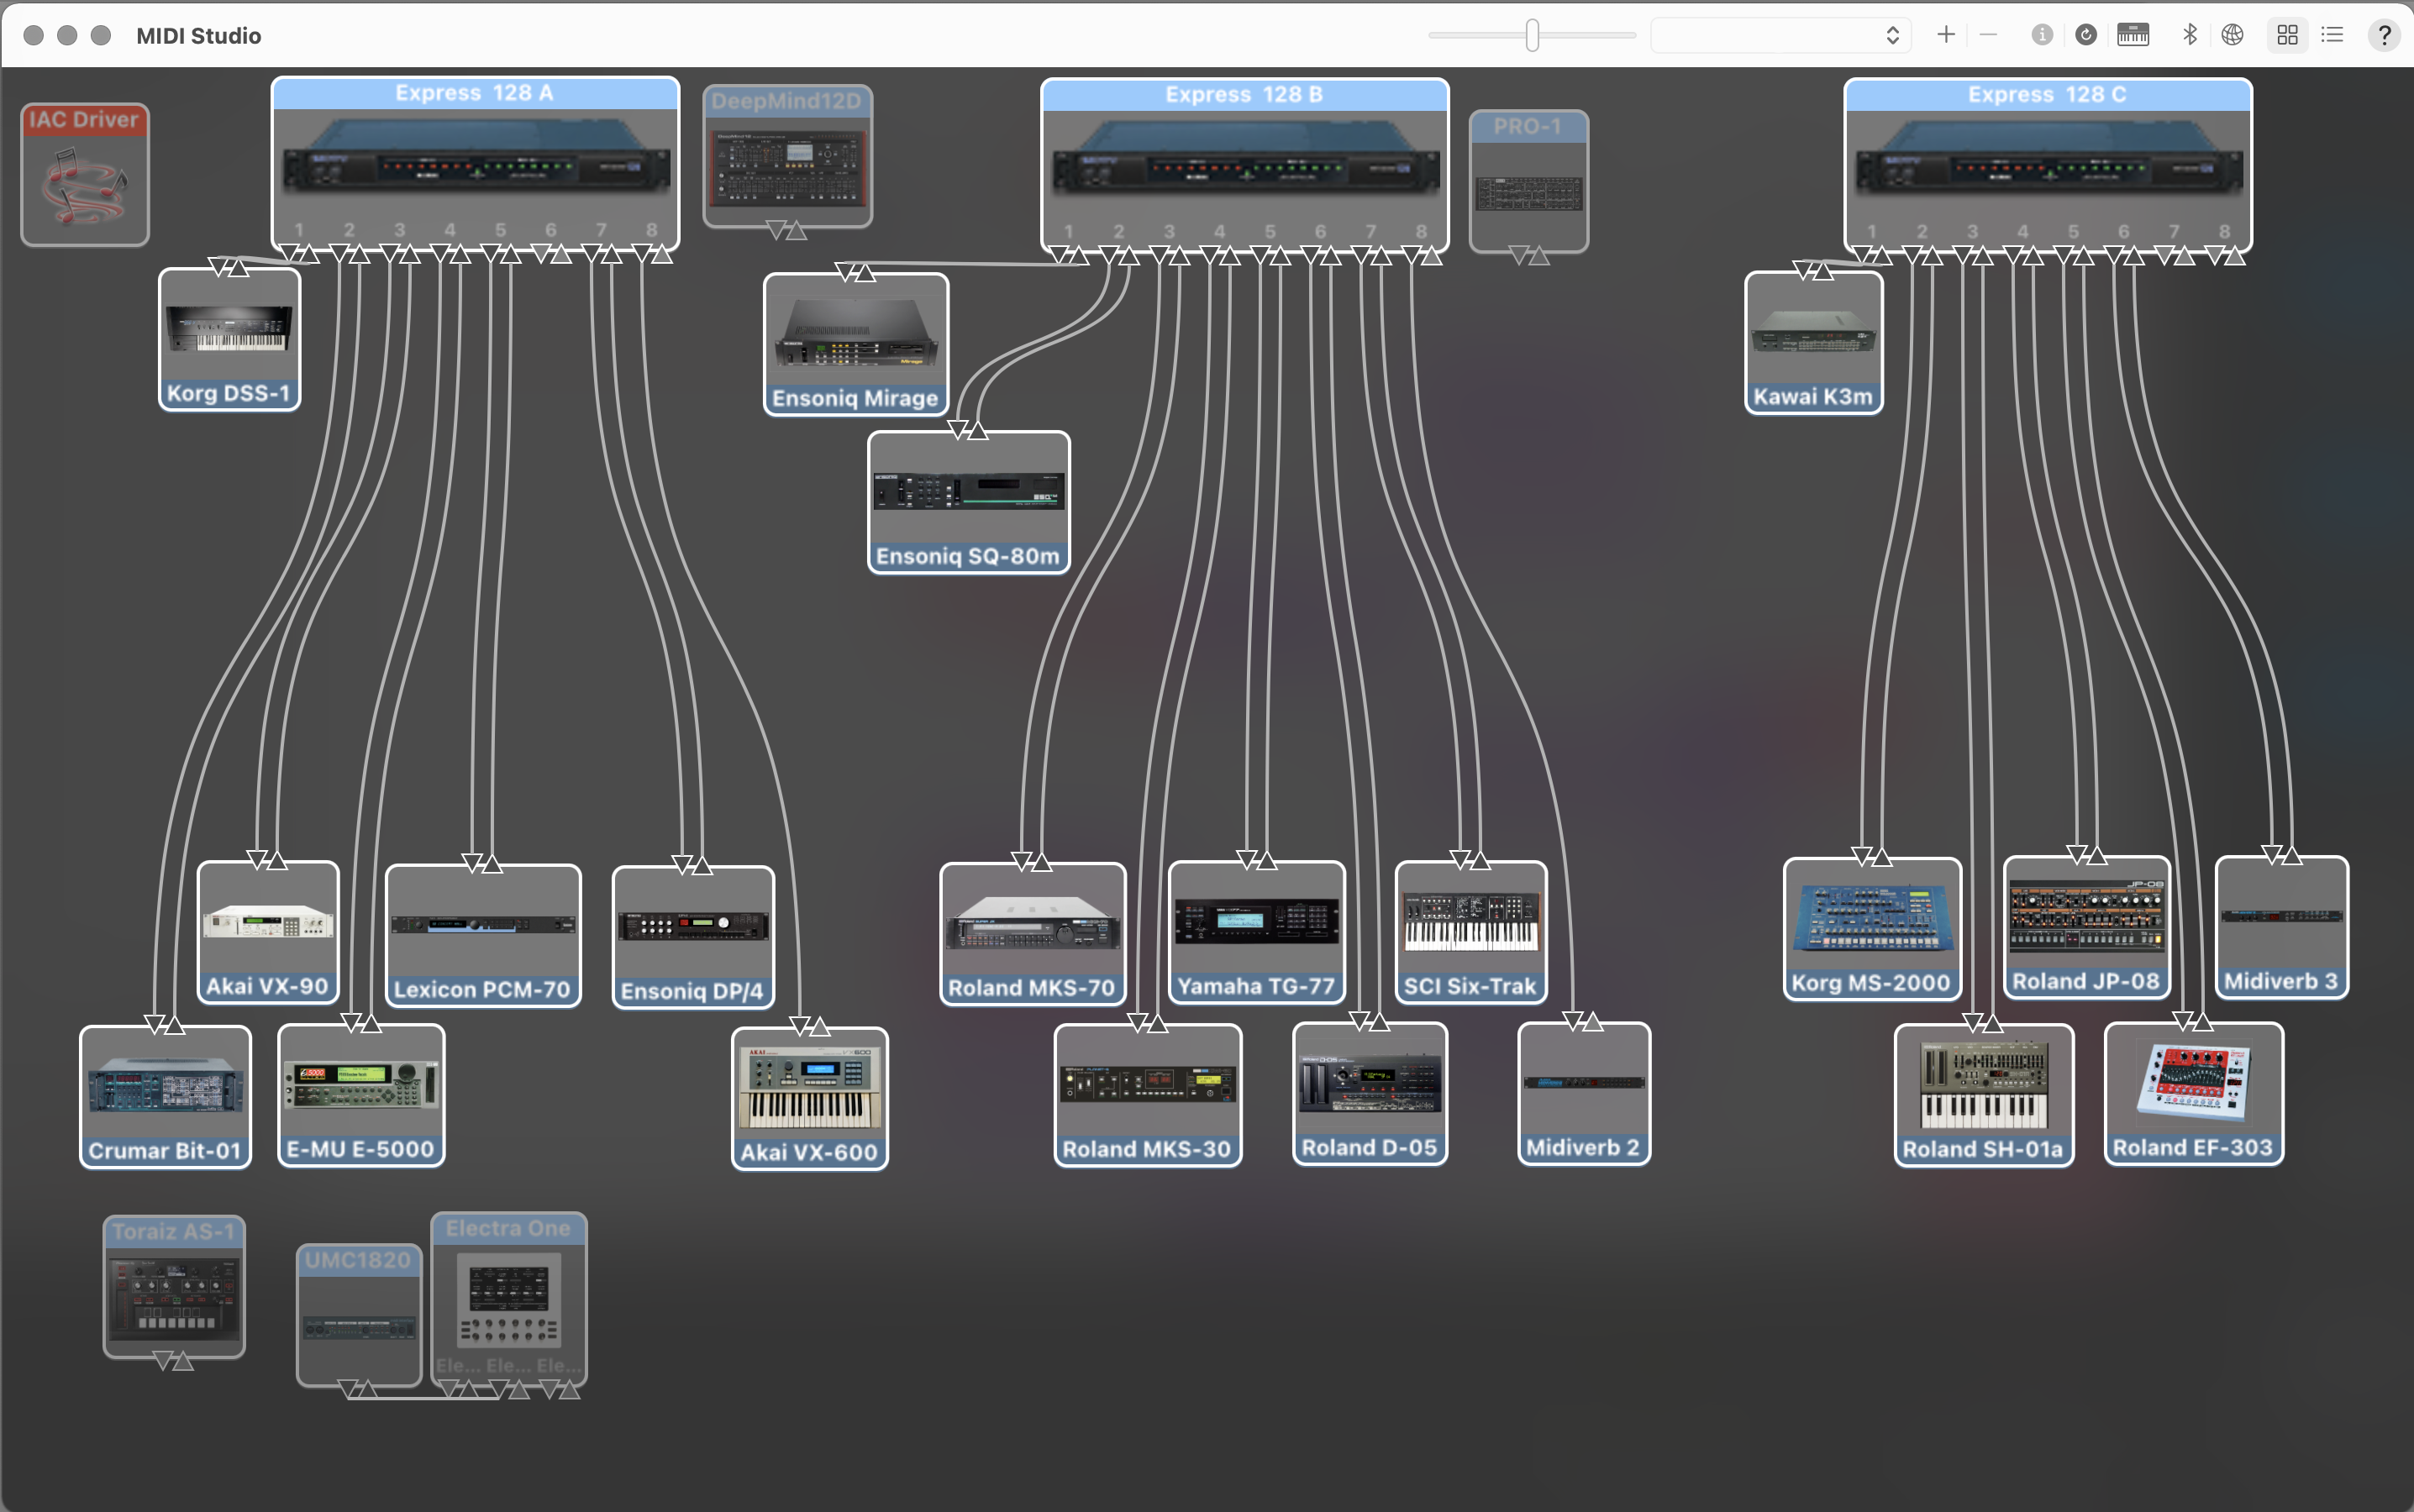This screenshot has height=1512, width=2414.
Task: Select the Roland JP-08 device
Action: 2086,927
